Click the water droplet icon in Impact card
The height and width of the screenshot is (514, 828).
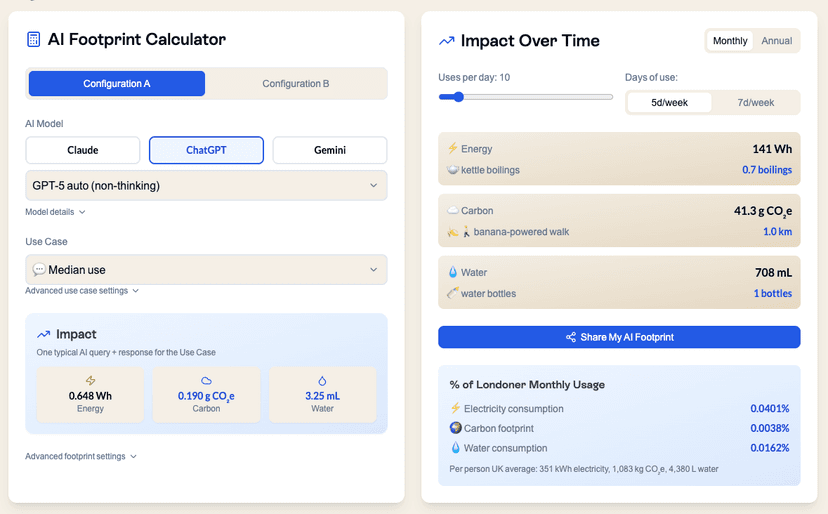pyautogui.click(x=322, y=381)
